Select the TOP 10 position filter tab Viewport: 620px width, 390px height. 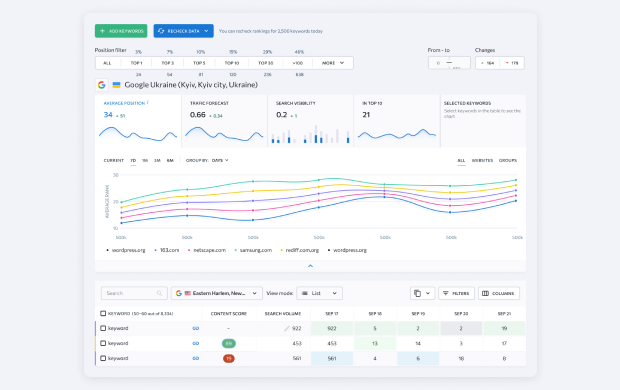tap(232, 63)
